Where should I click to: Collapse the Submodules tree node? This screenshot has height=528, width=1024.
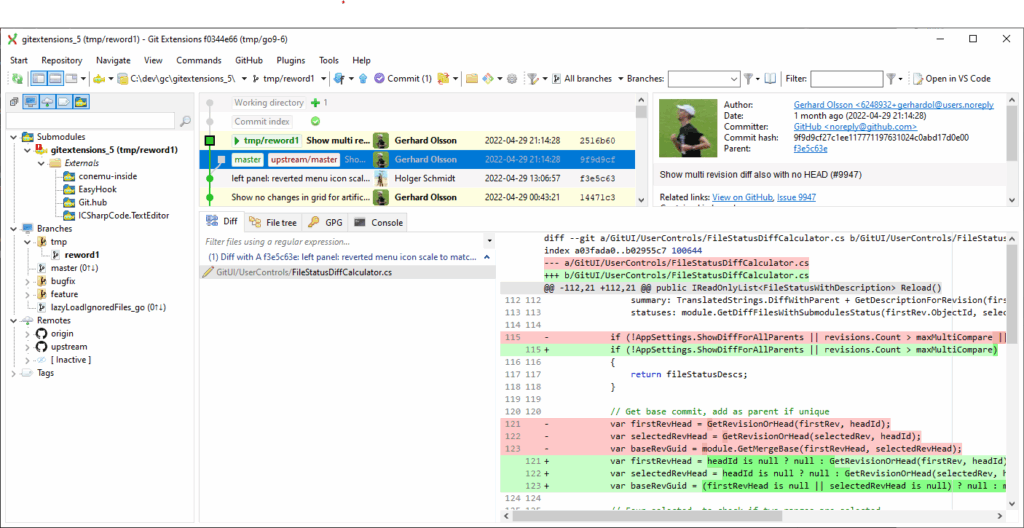tap(14, 137)
